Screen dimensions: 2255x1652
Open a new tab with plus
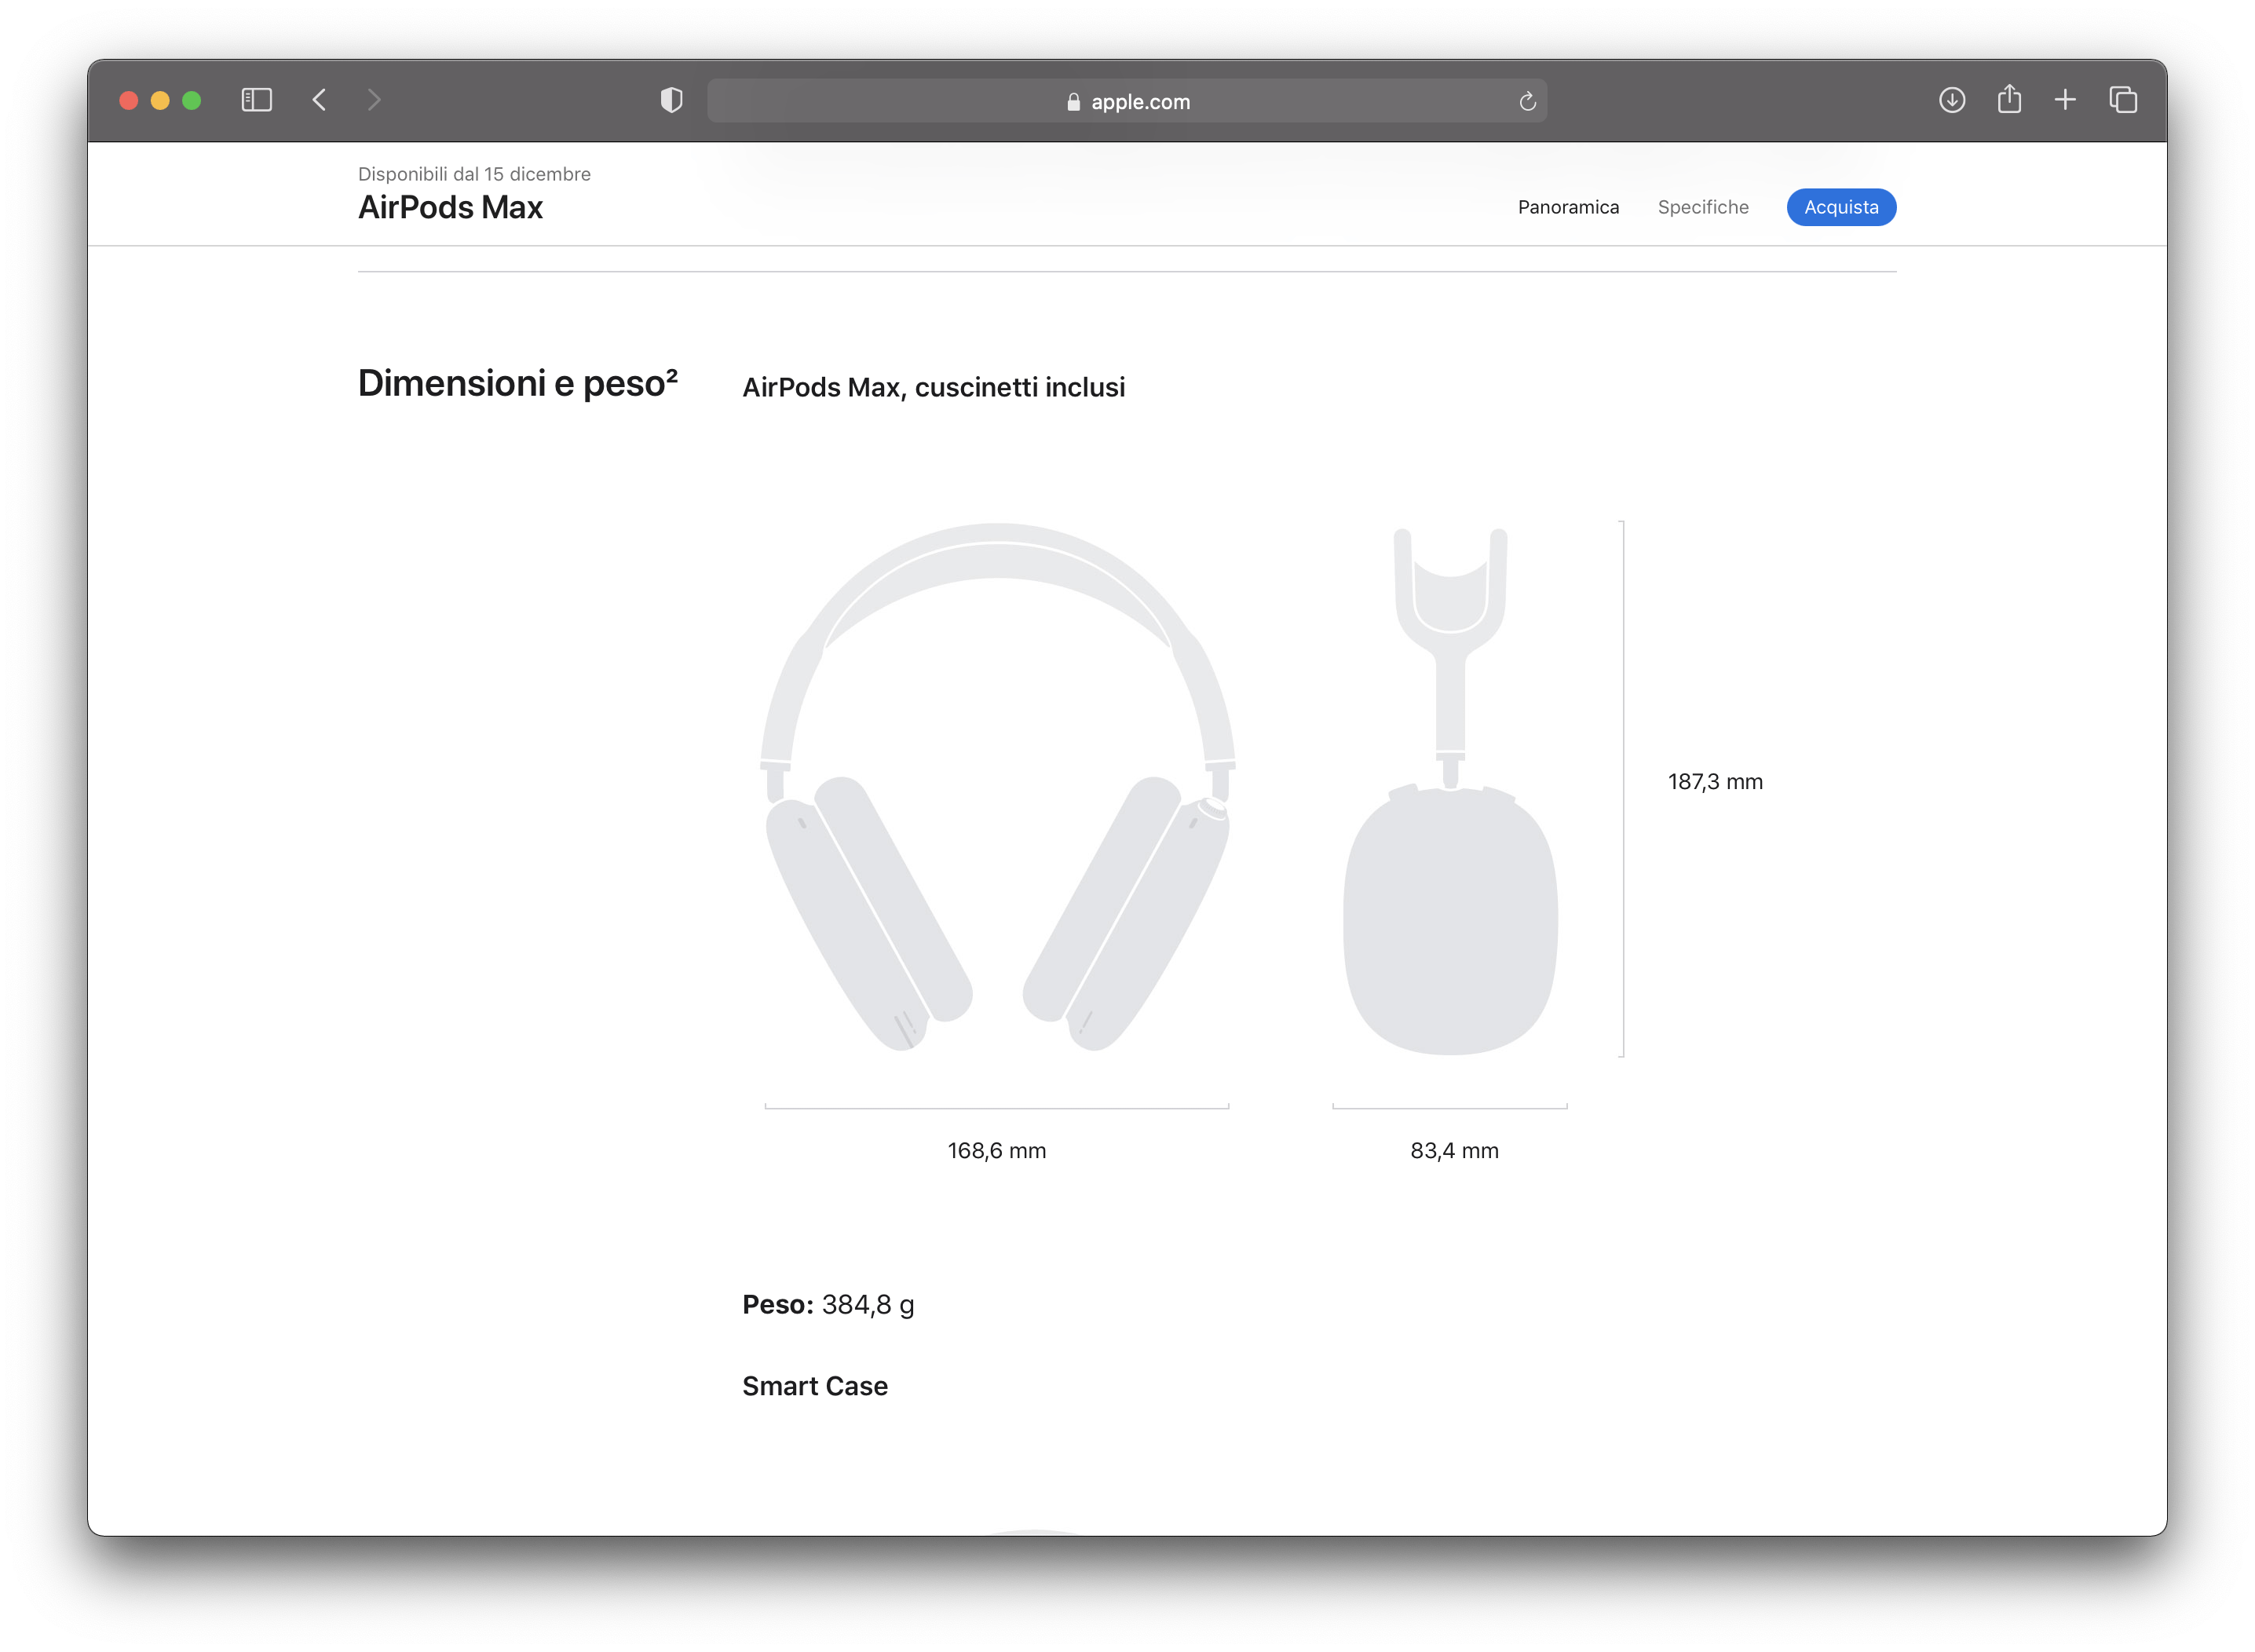2065,100
